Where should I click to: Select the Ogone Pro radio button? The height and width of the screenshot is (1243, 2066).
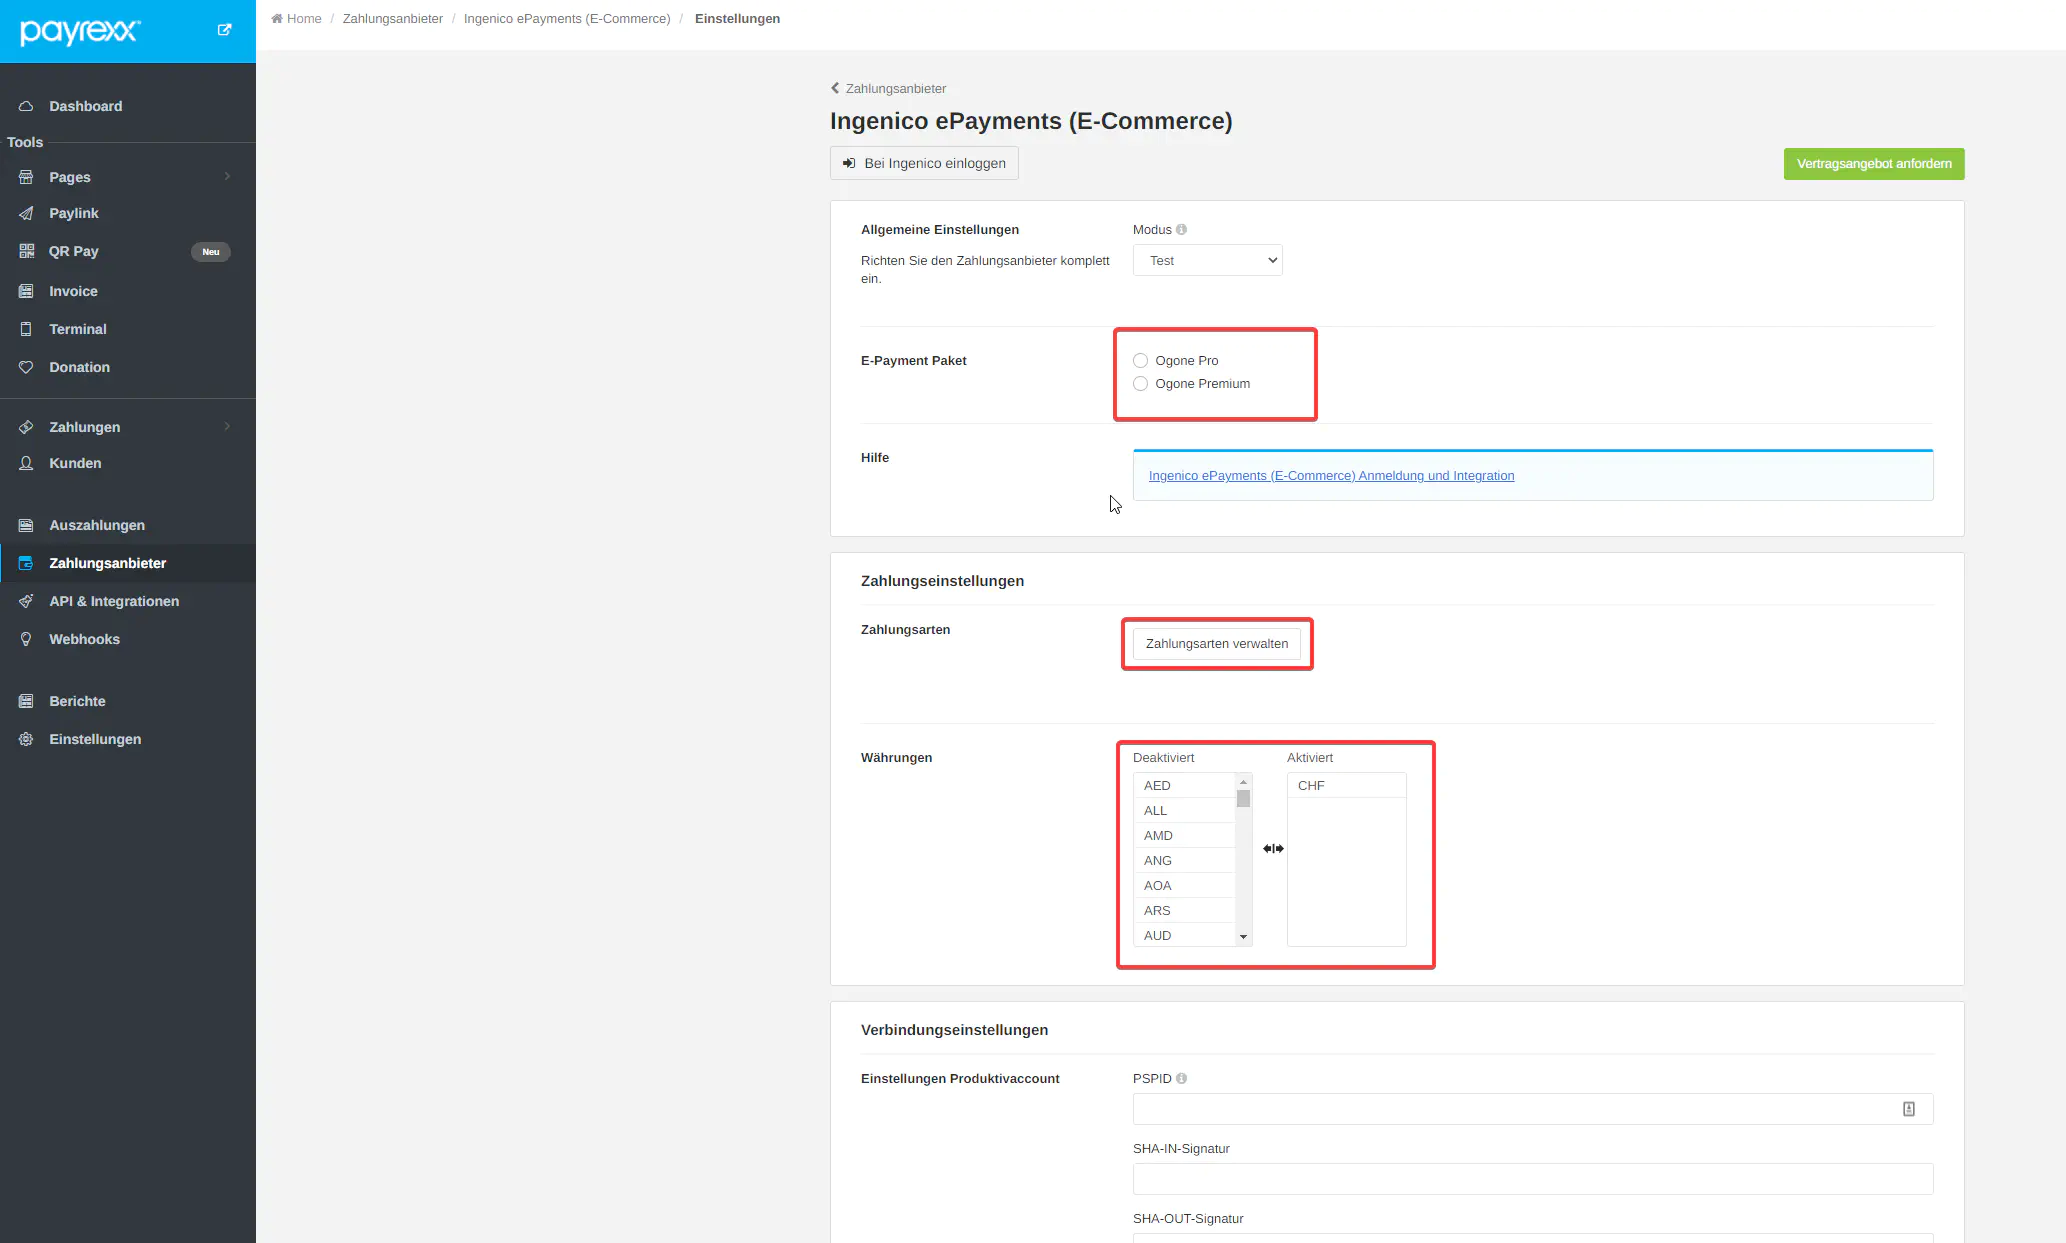coord(1140,361)
